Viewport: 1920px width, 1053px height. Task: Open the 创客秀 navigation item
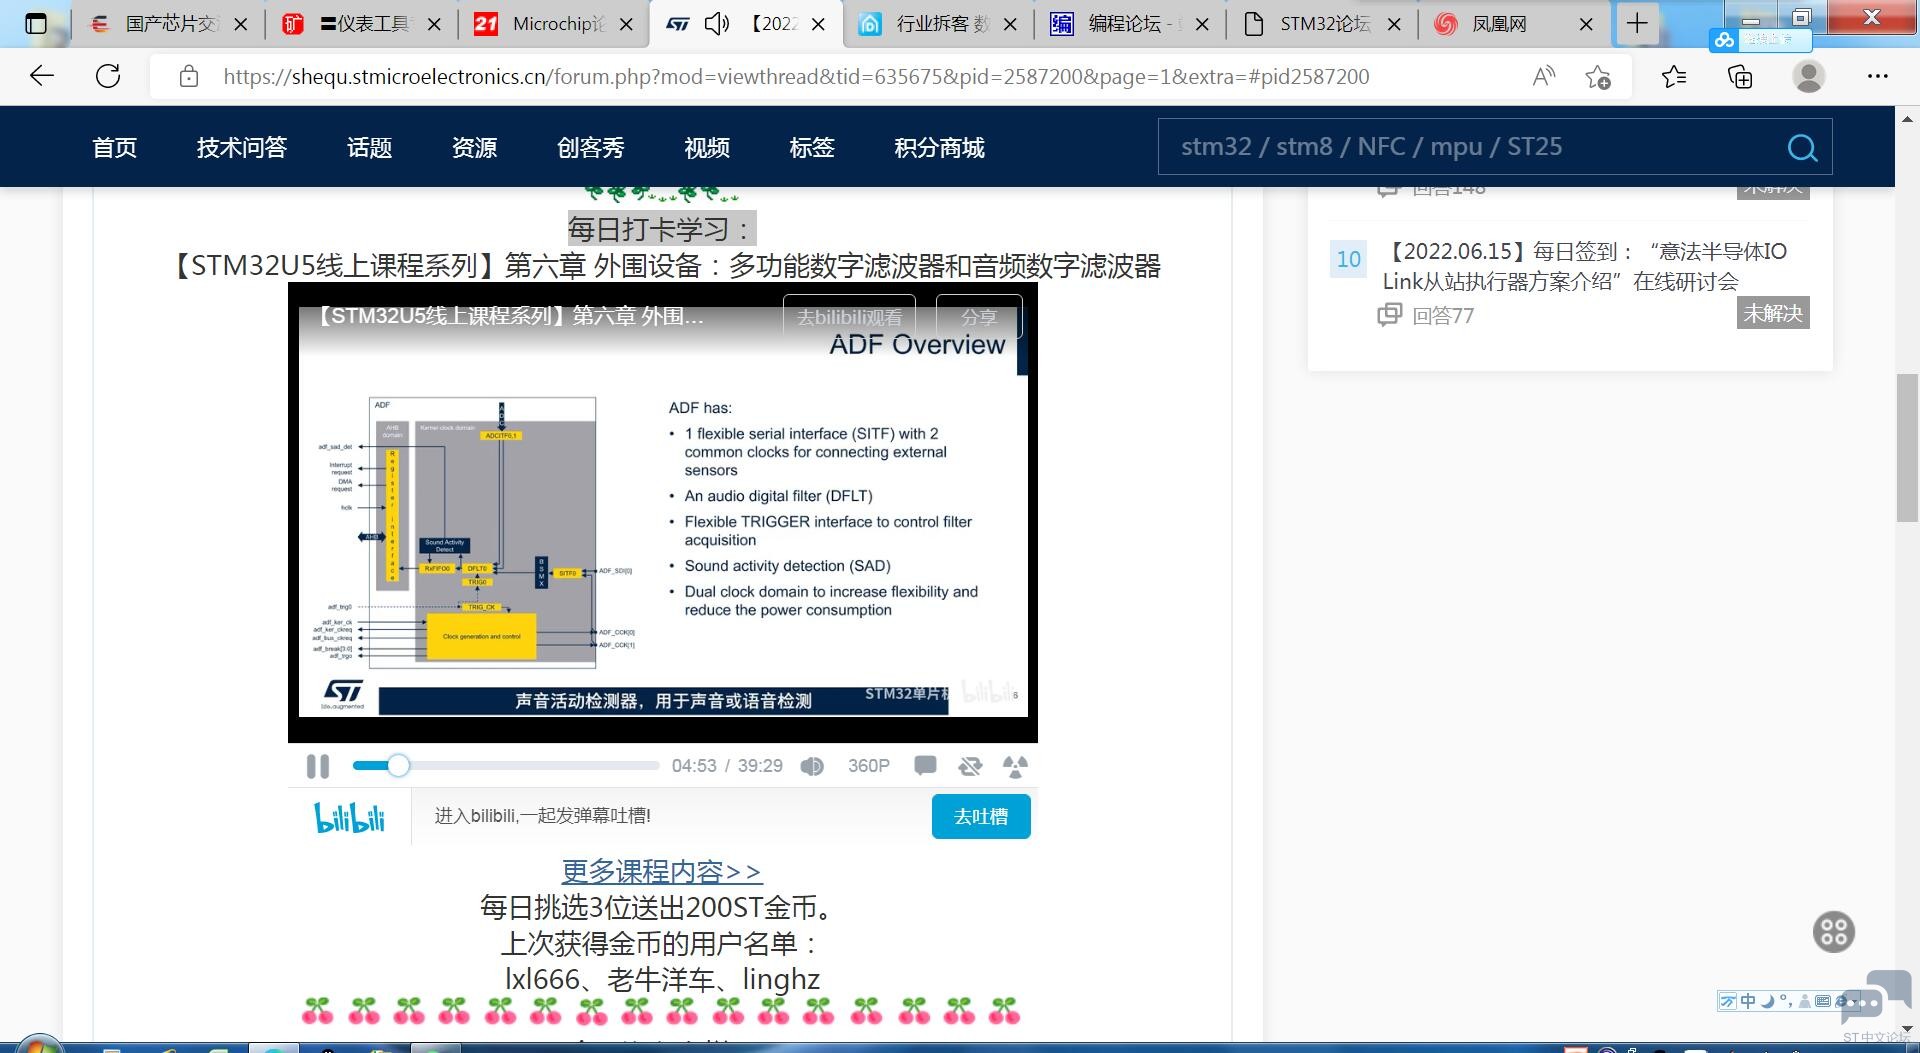tap(591, 148)
